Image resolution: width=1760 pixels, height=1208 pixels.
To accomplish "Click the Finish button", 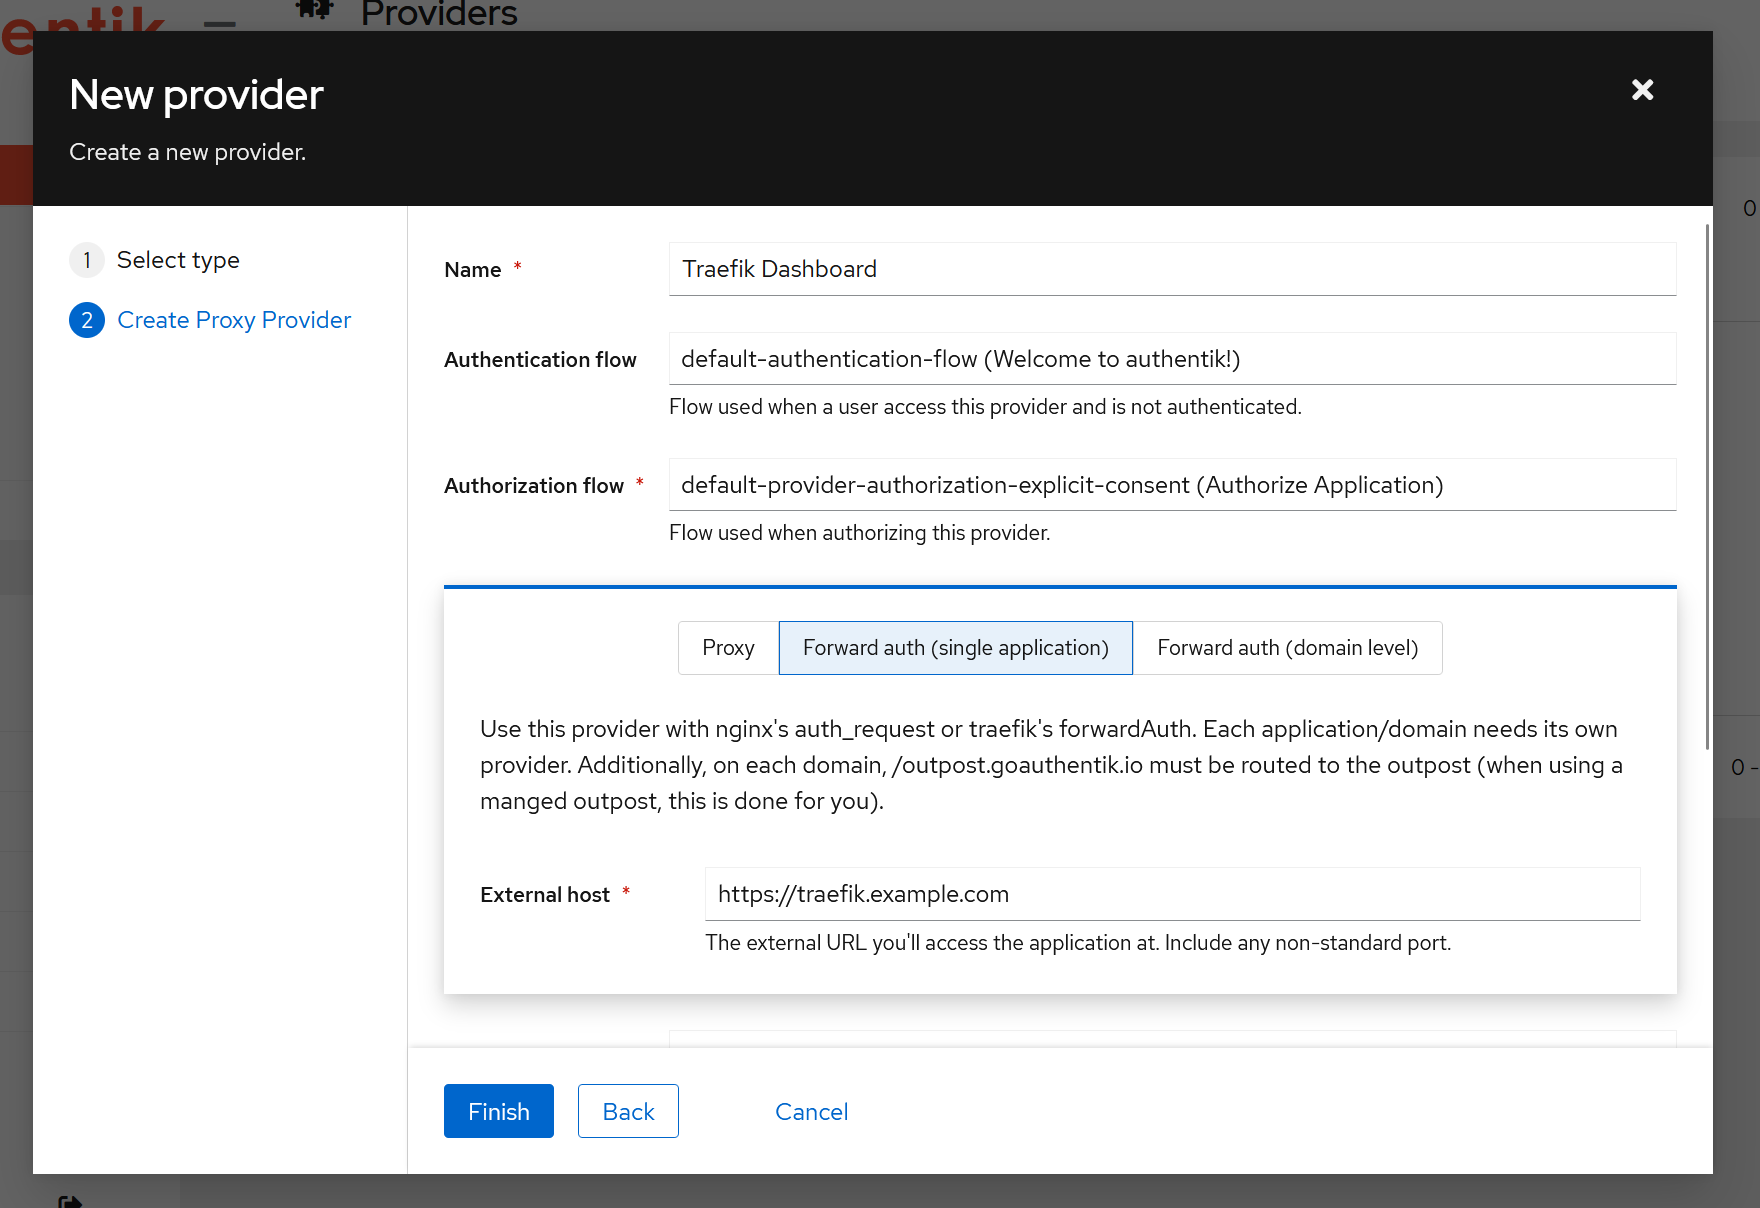I will [x=499, y=1111].
